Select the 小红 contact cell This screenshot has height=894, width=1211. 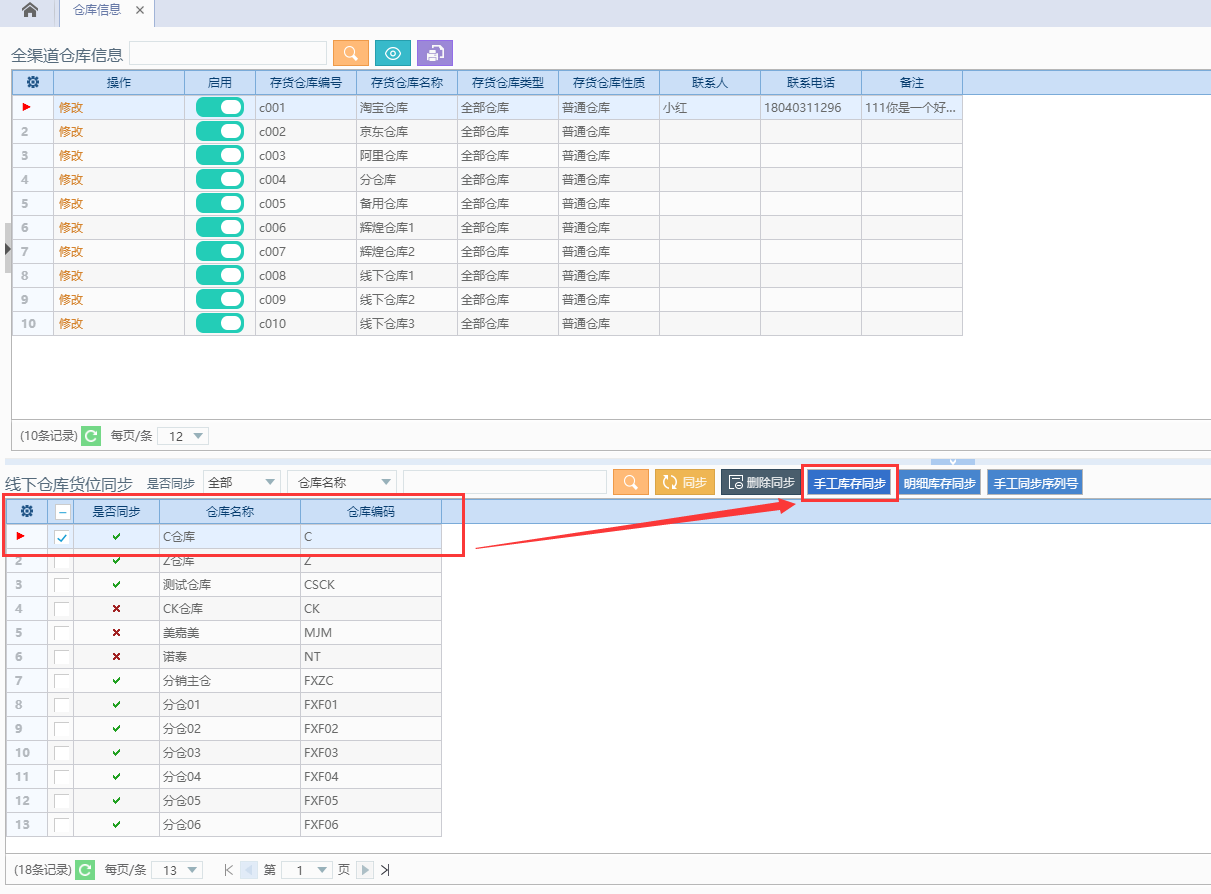pyautogui.click(x=710, y=107)
